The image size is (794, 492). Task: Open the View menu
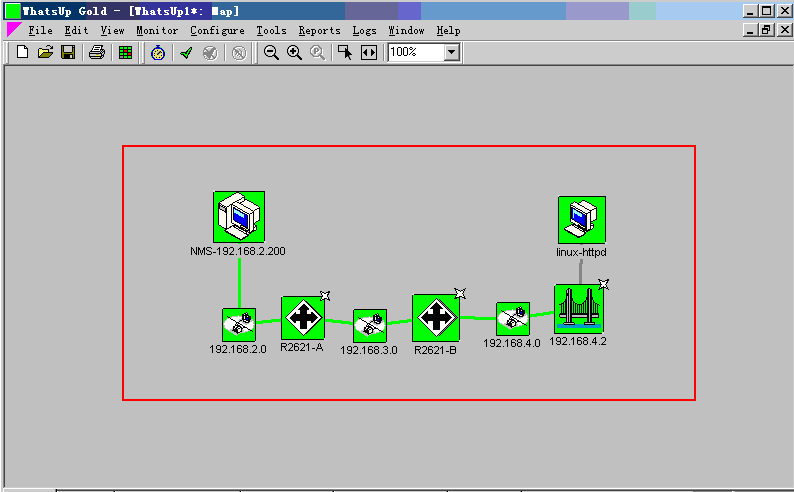coord(112,30)
